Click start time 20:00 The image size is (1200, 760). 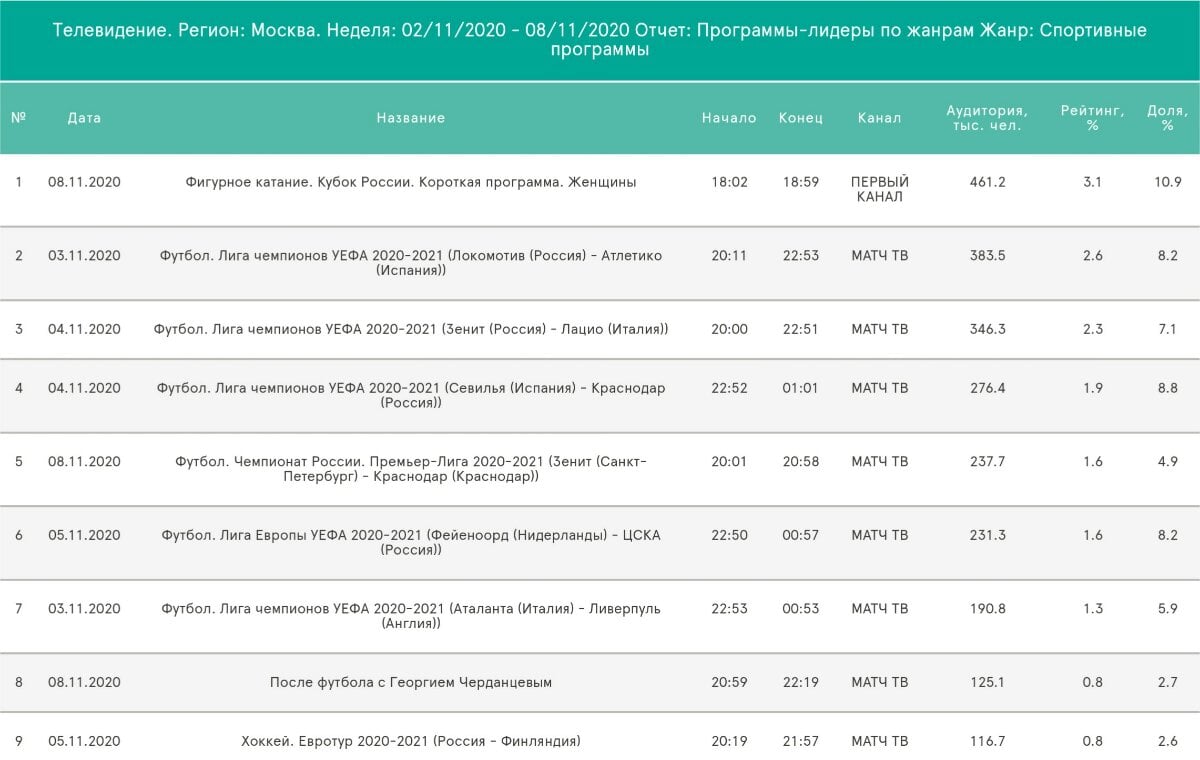(x=729, y=329)
